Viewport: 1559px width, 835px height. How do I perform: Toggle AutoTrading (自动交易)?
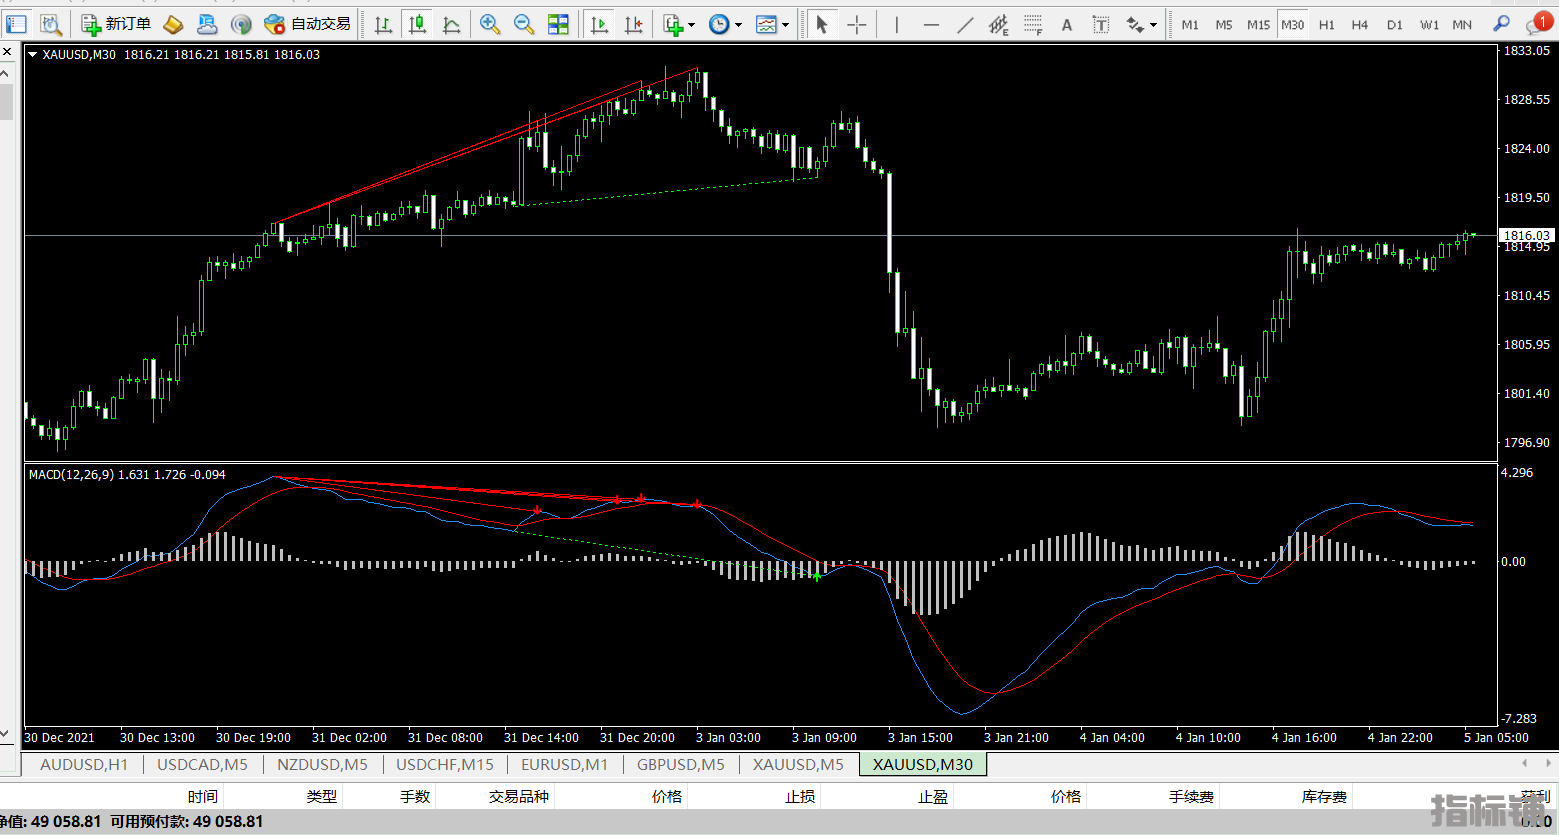coord(307,24)
